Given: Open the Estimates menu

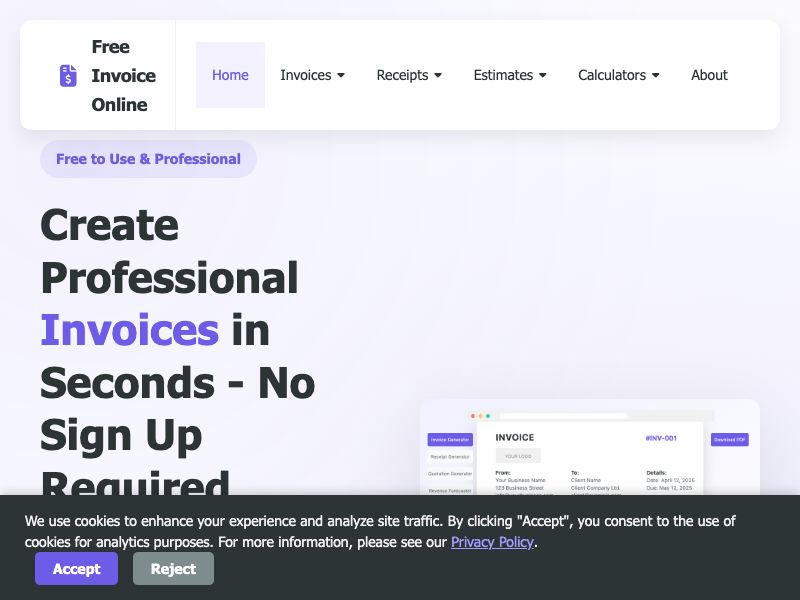Looking at the screenshot, I should click(510, 75).
